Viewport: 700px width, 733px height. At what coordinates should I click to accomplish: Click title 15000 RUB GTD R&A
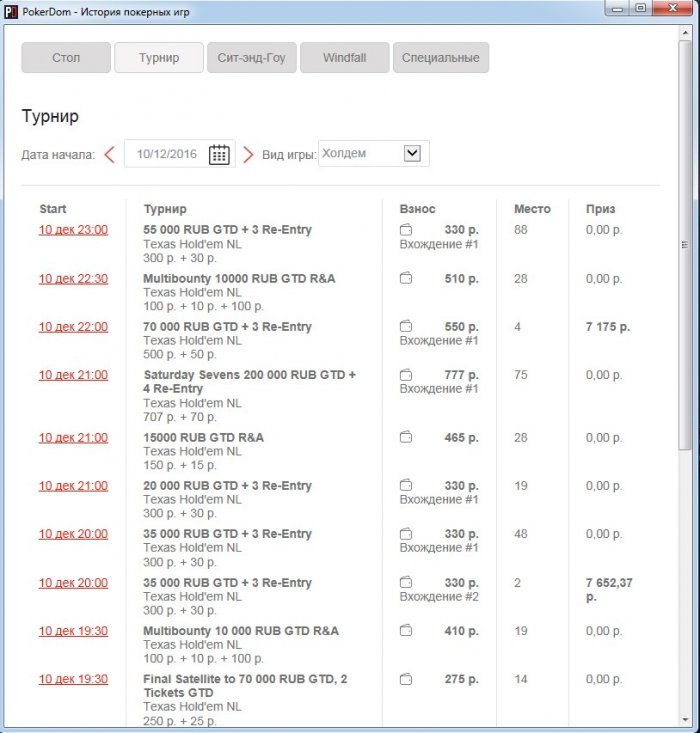tap(203, 438)
